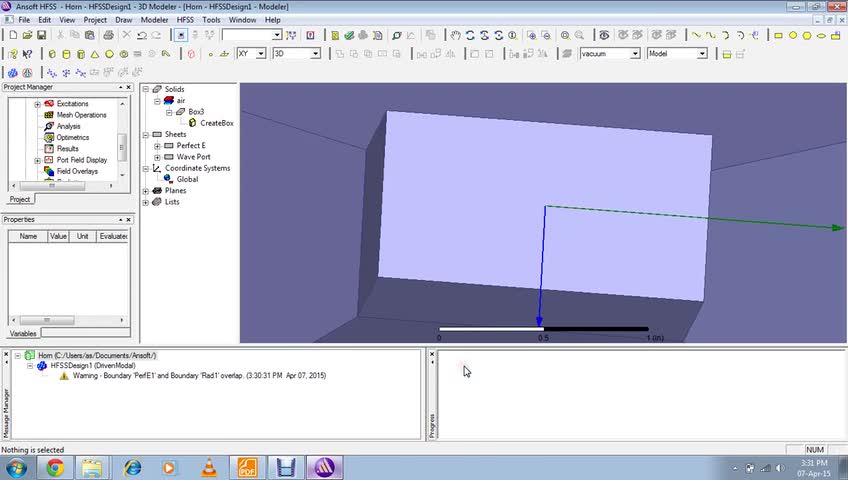Select the Draw Torus tool
The width and height of the screenshot is (848, 480).
(x=124, y=54)
